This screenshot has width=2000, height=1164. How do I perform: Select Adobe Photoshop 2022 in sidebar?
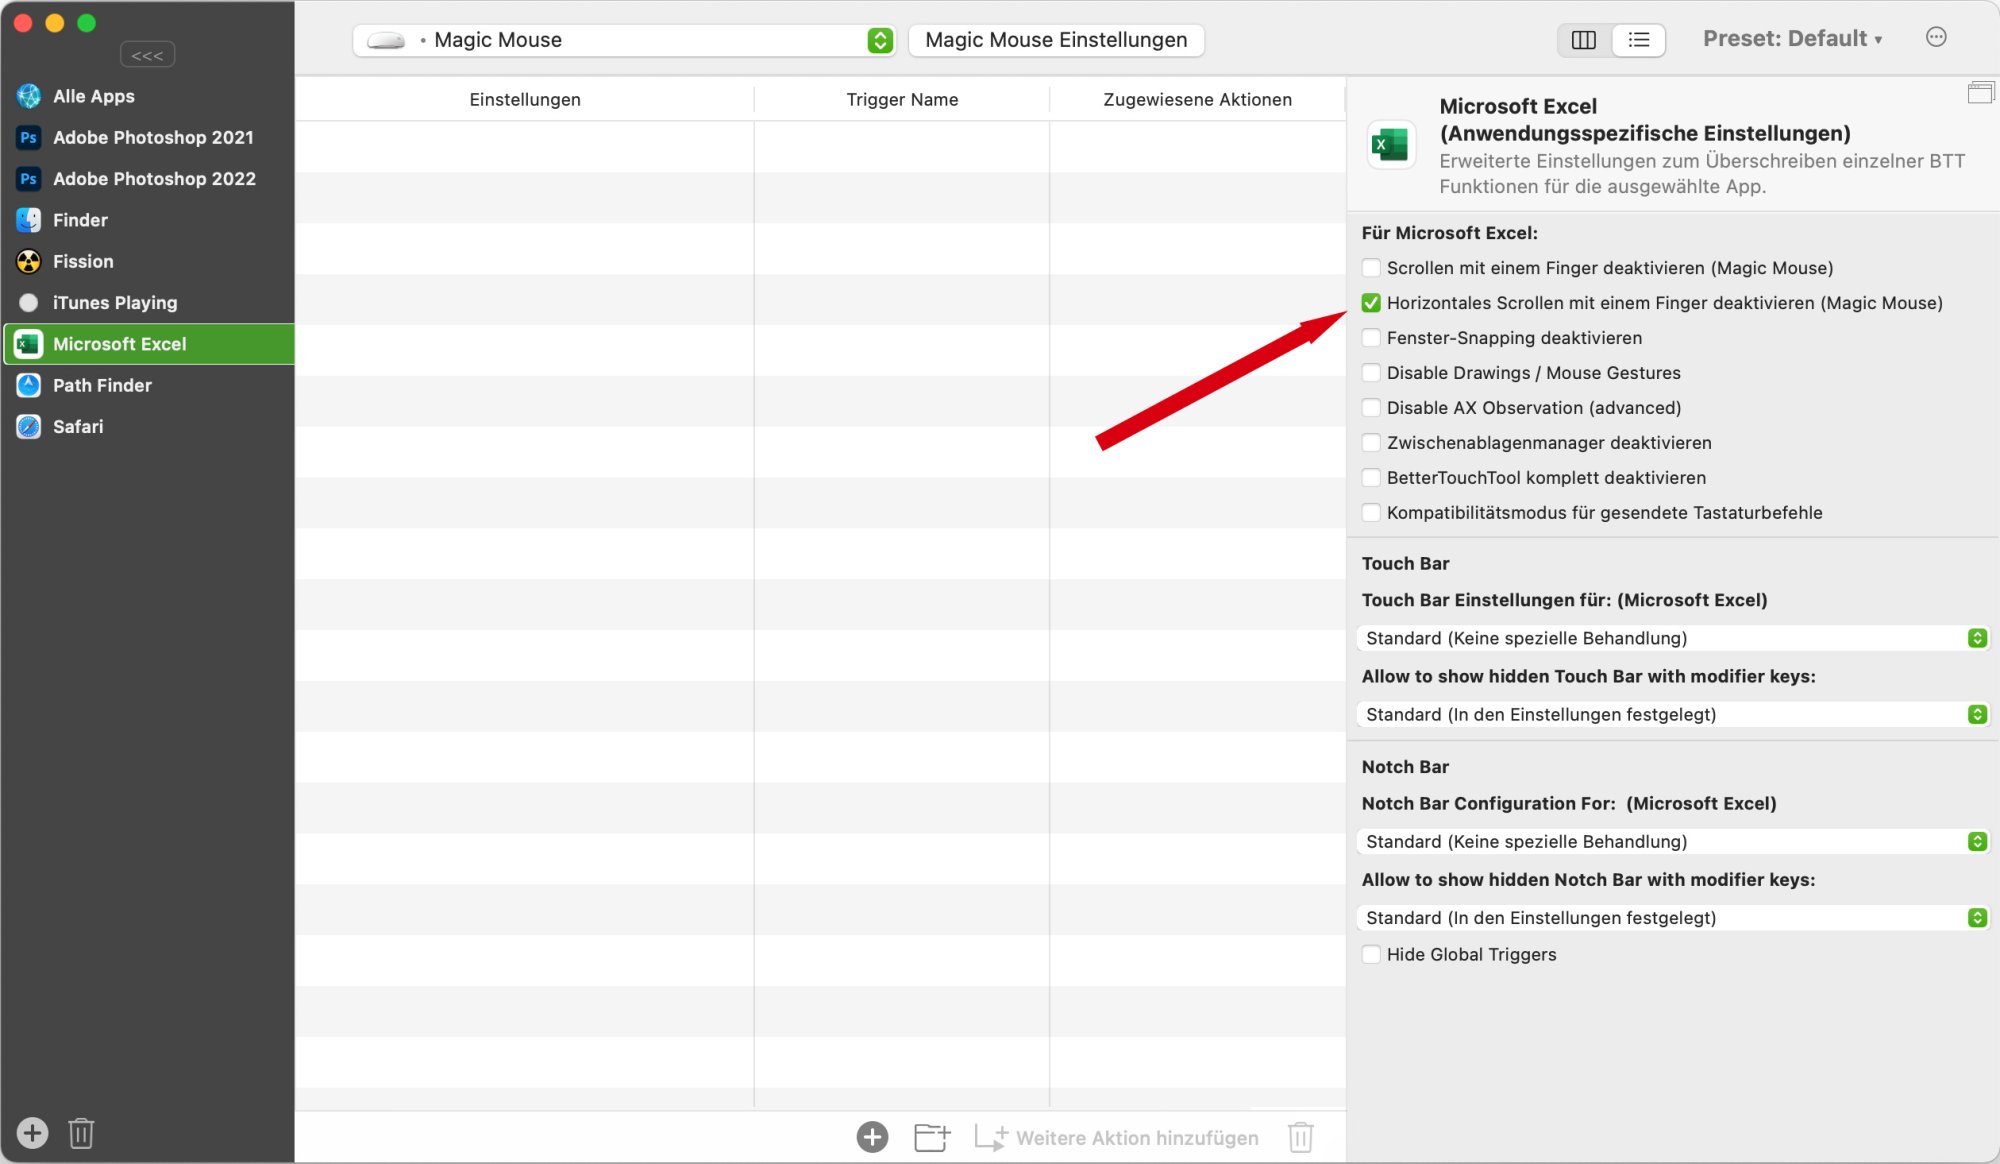tap(154, 179)
